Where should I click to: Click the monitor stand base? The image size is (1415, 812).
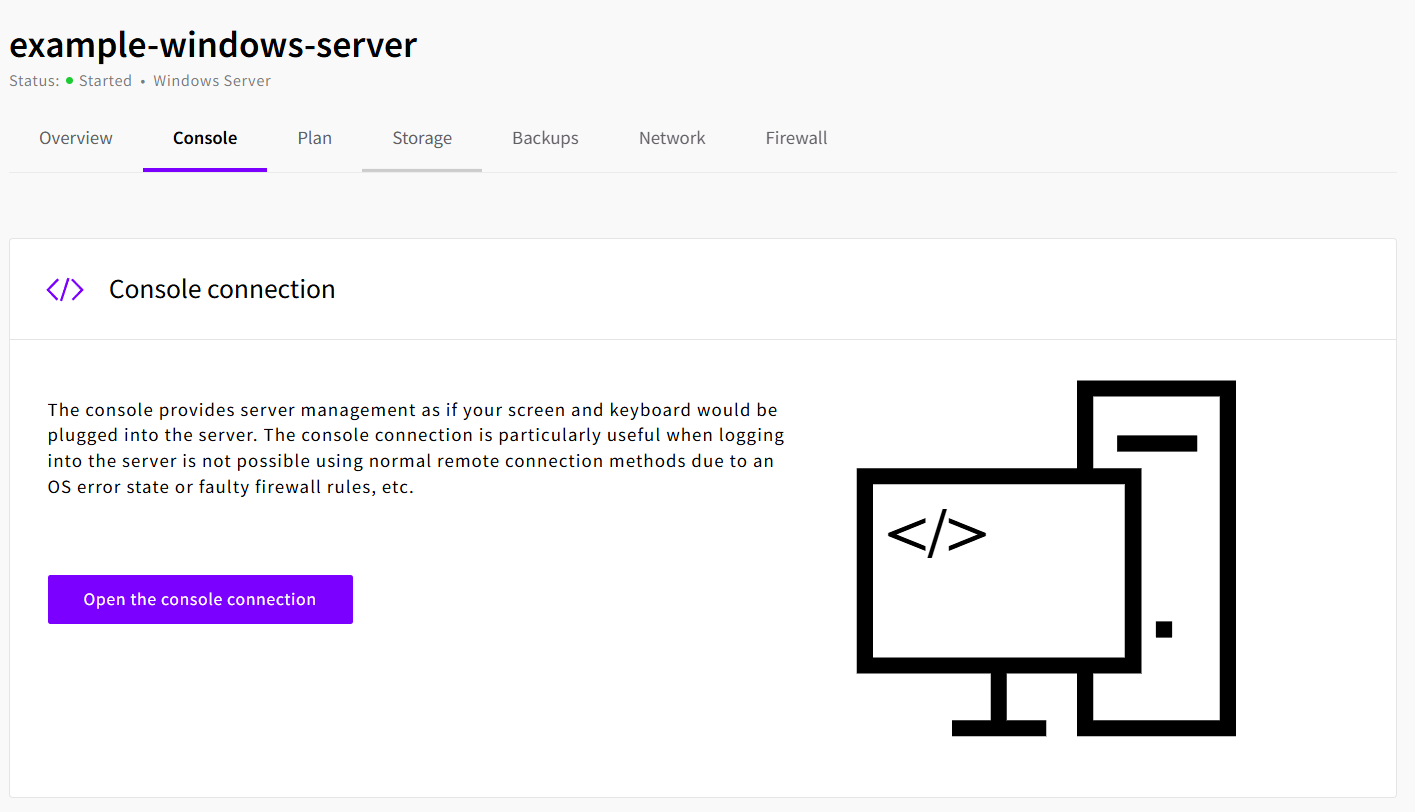click(998, 728)
